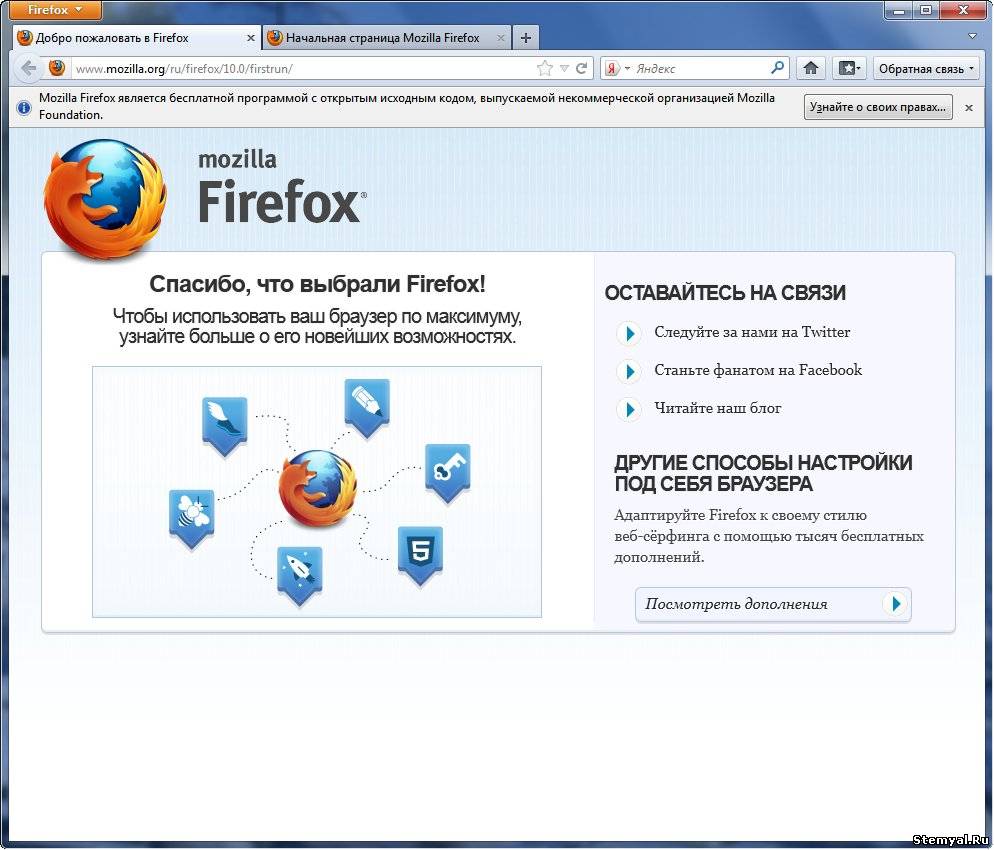Image resolution: width=994 pixels, height=850 pixels.
Task: Click the key security feature icon
Action: click(448, 473)
